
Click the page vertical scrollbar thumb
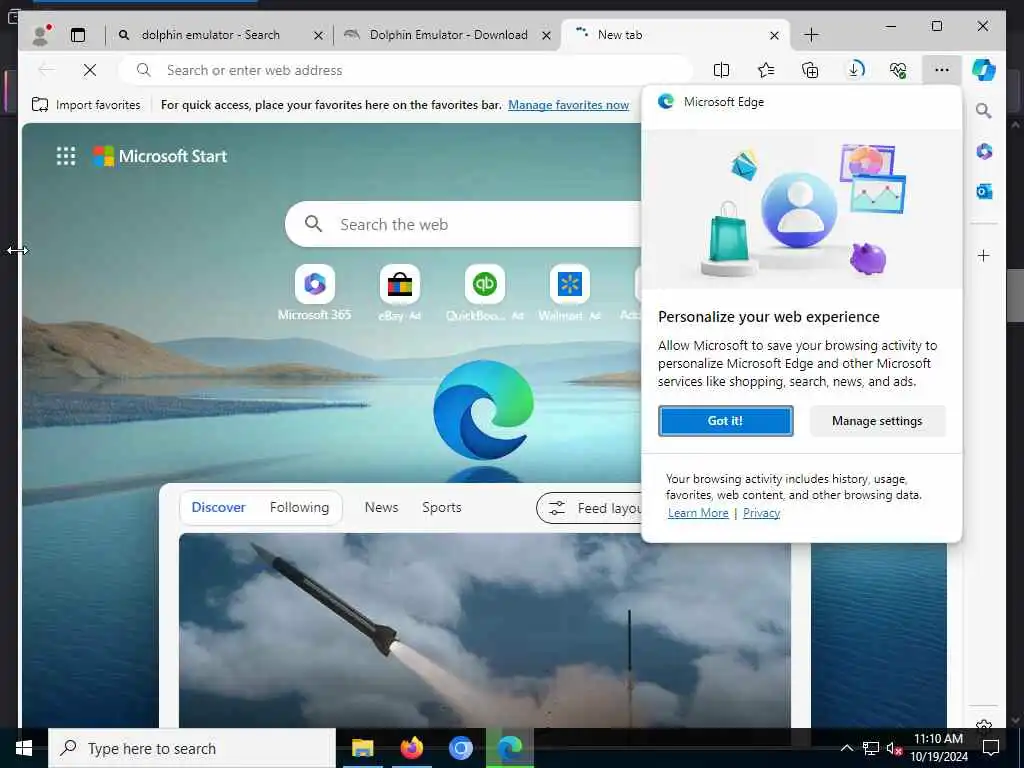1016,295
